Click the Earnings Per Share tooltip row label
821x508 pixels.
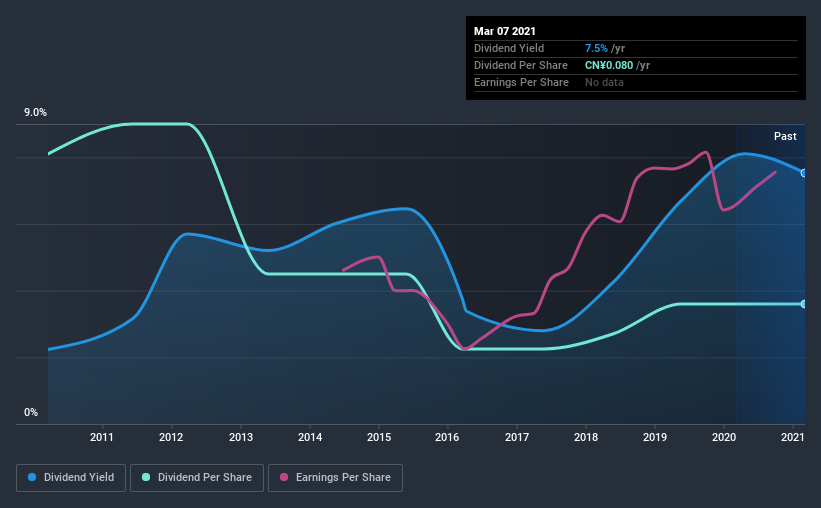(x=522, y=82)
